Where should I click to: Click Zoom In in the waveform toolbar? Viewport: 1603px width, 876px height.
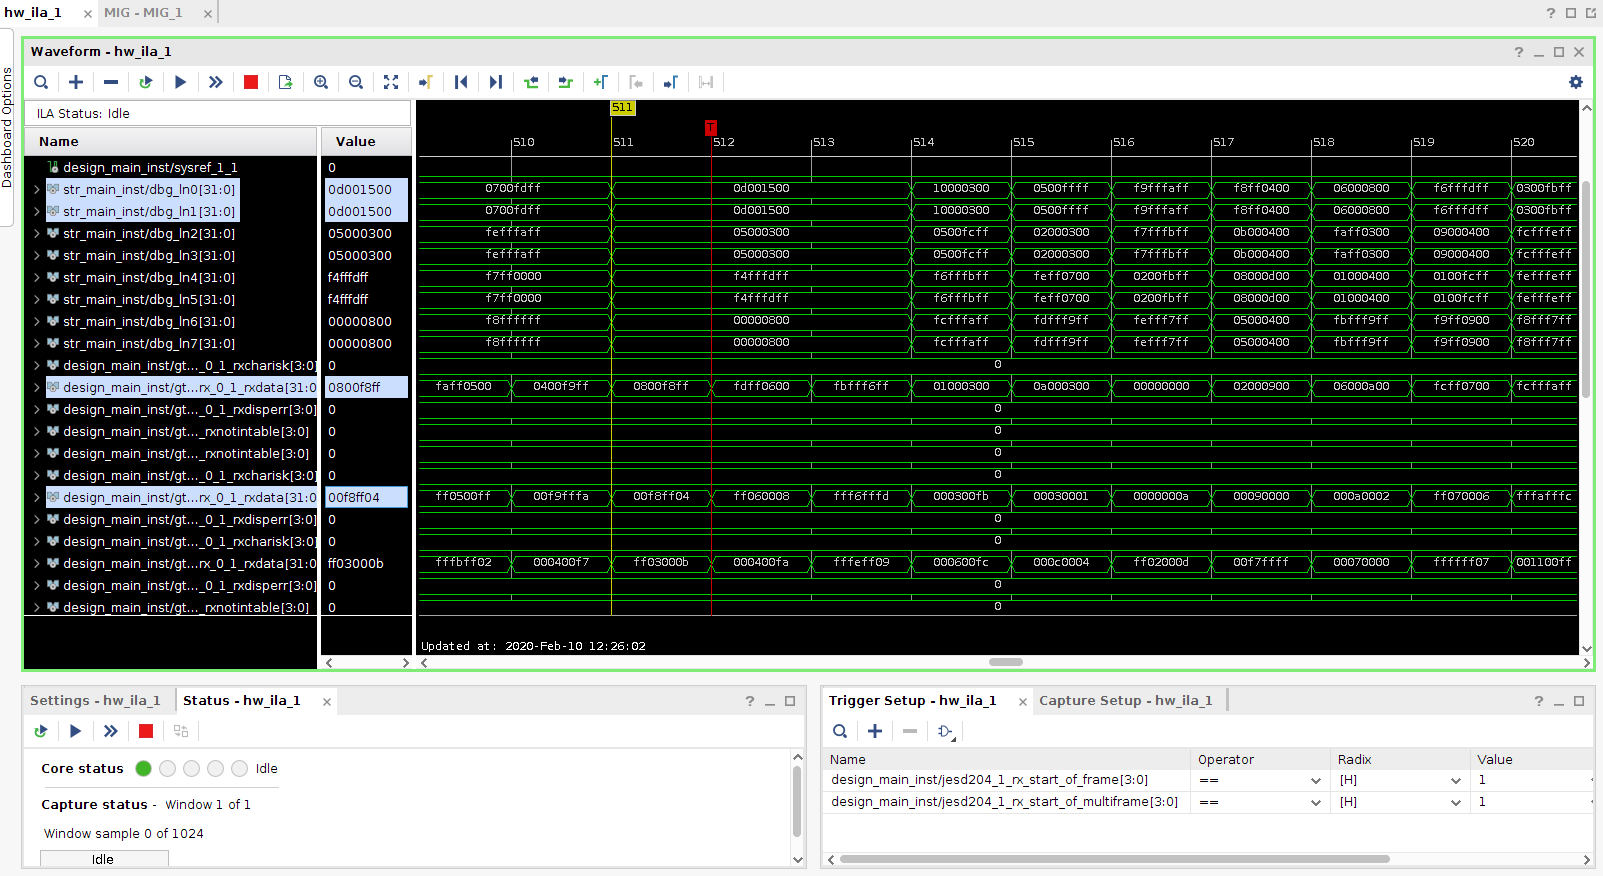(321, 82)
